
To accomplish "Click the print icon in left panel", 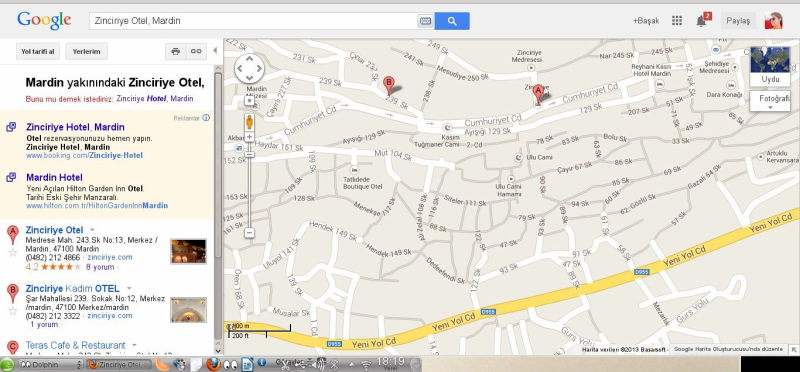I will (176, 51).
